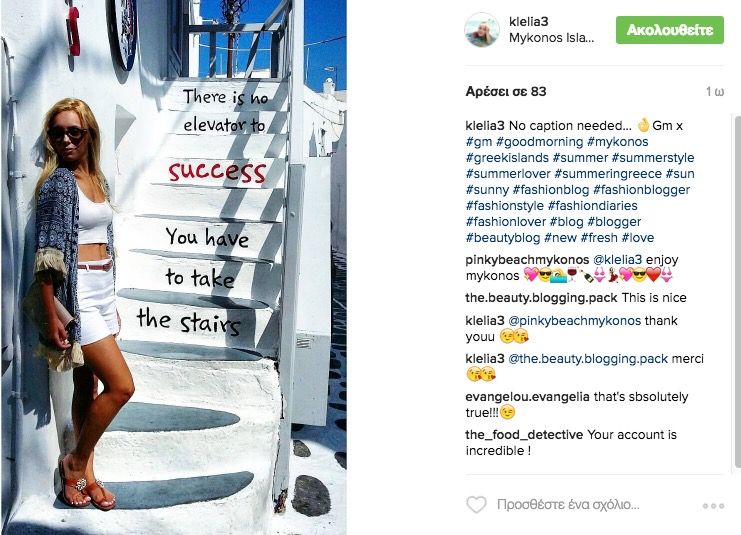The height and width of the screenshot is (535, 741).
Task: Click the comments scrollbar
Action: (x=737, y=291)
